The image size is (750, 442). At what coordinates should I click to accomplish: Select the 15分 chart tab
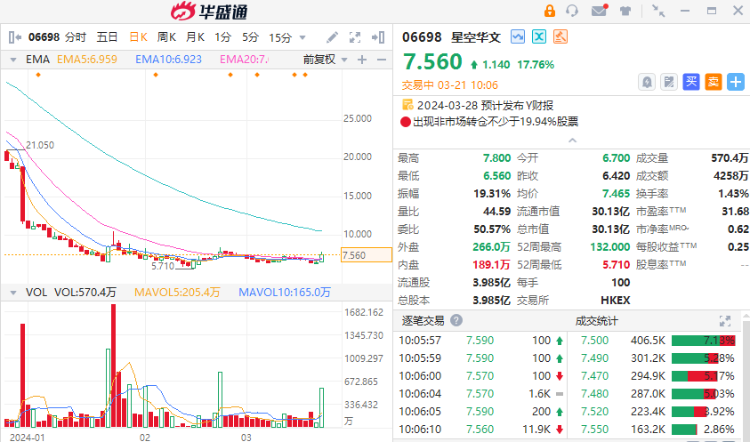280,37
